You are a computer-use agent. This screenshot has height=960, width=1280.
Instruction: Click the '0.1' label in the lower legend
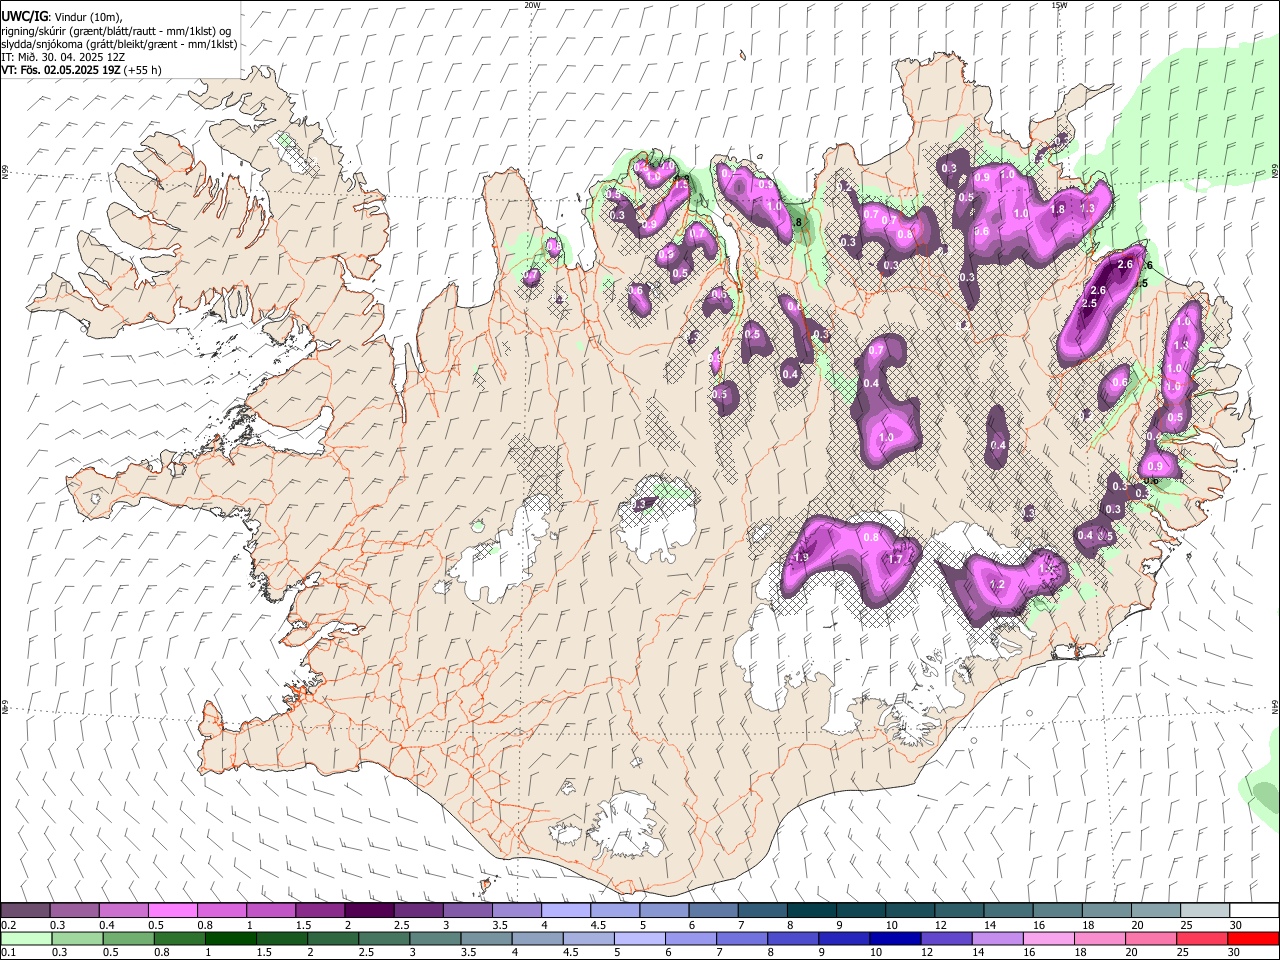click(x=9, y=953)
